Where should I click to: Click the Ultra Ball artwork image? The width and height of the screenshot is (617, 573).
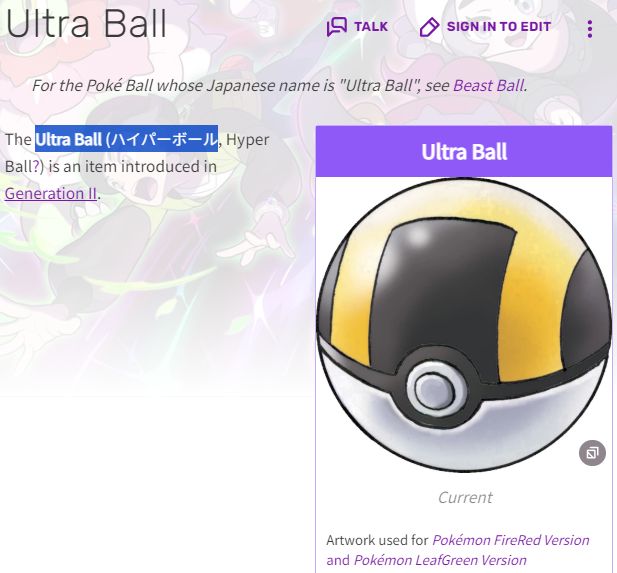pyautogui.click(x=464, y=325)
